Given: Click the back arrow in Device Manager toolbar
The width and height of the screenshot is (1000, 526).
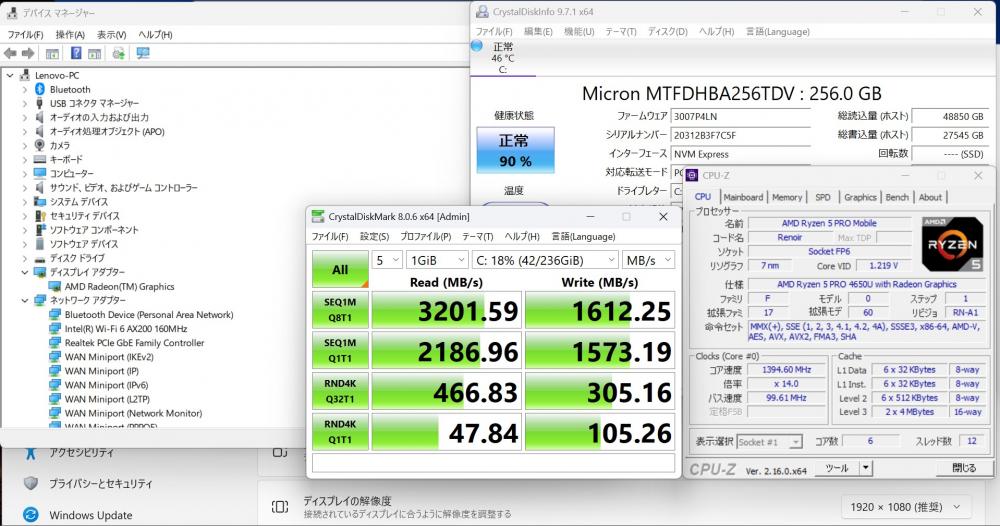Looking at the screenshot, I should point(10,54).
